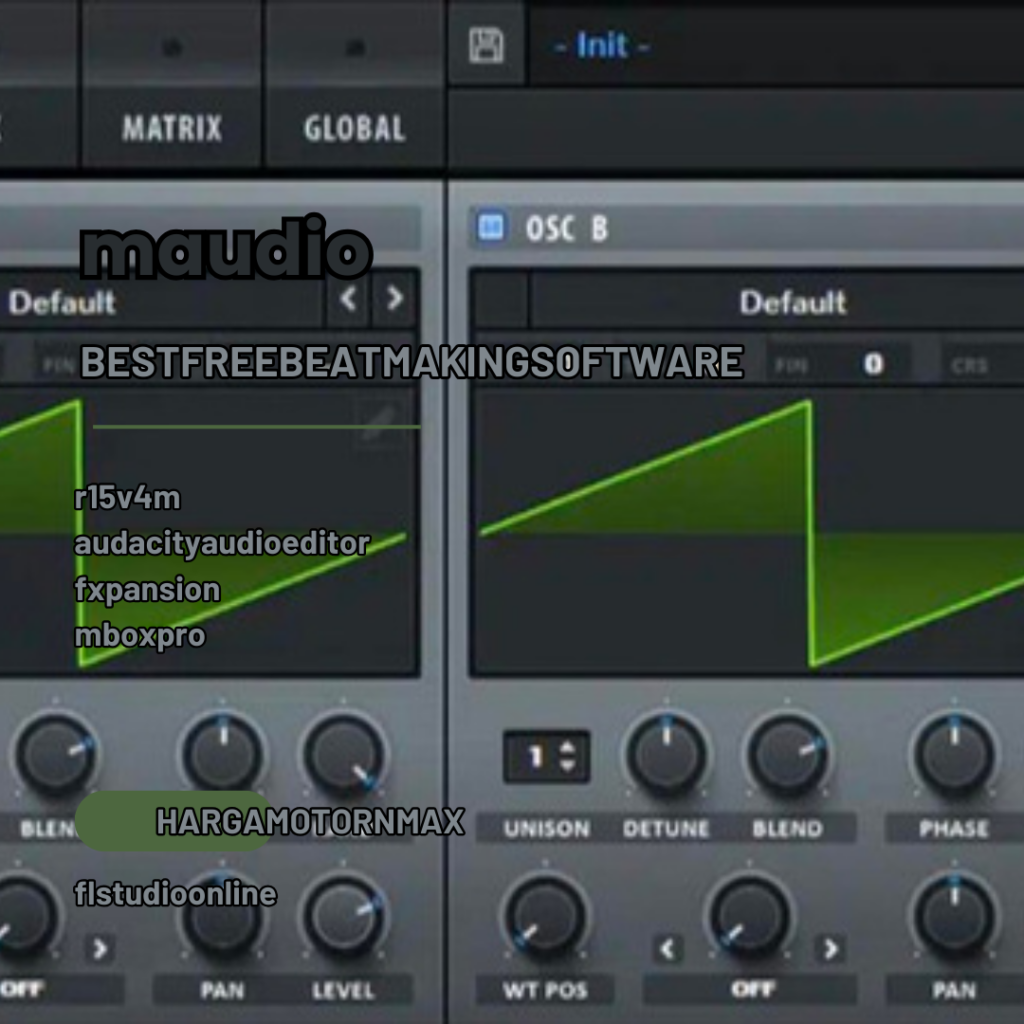
Task: Click the OSC B sawtooth waveform display
Action: [x=747, y=533]
